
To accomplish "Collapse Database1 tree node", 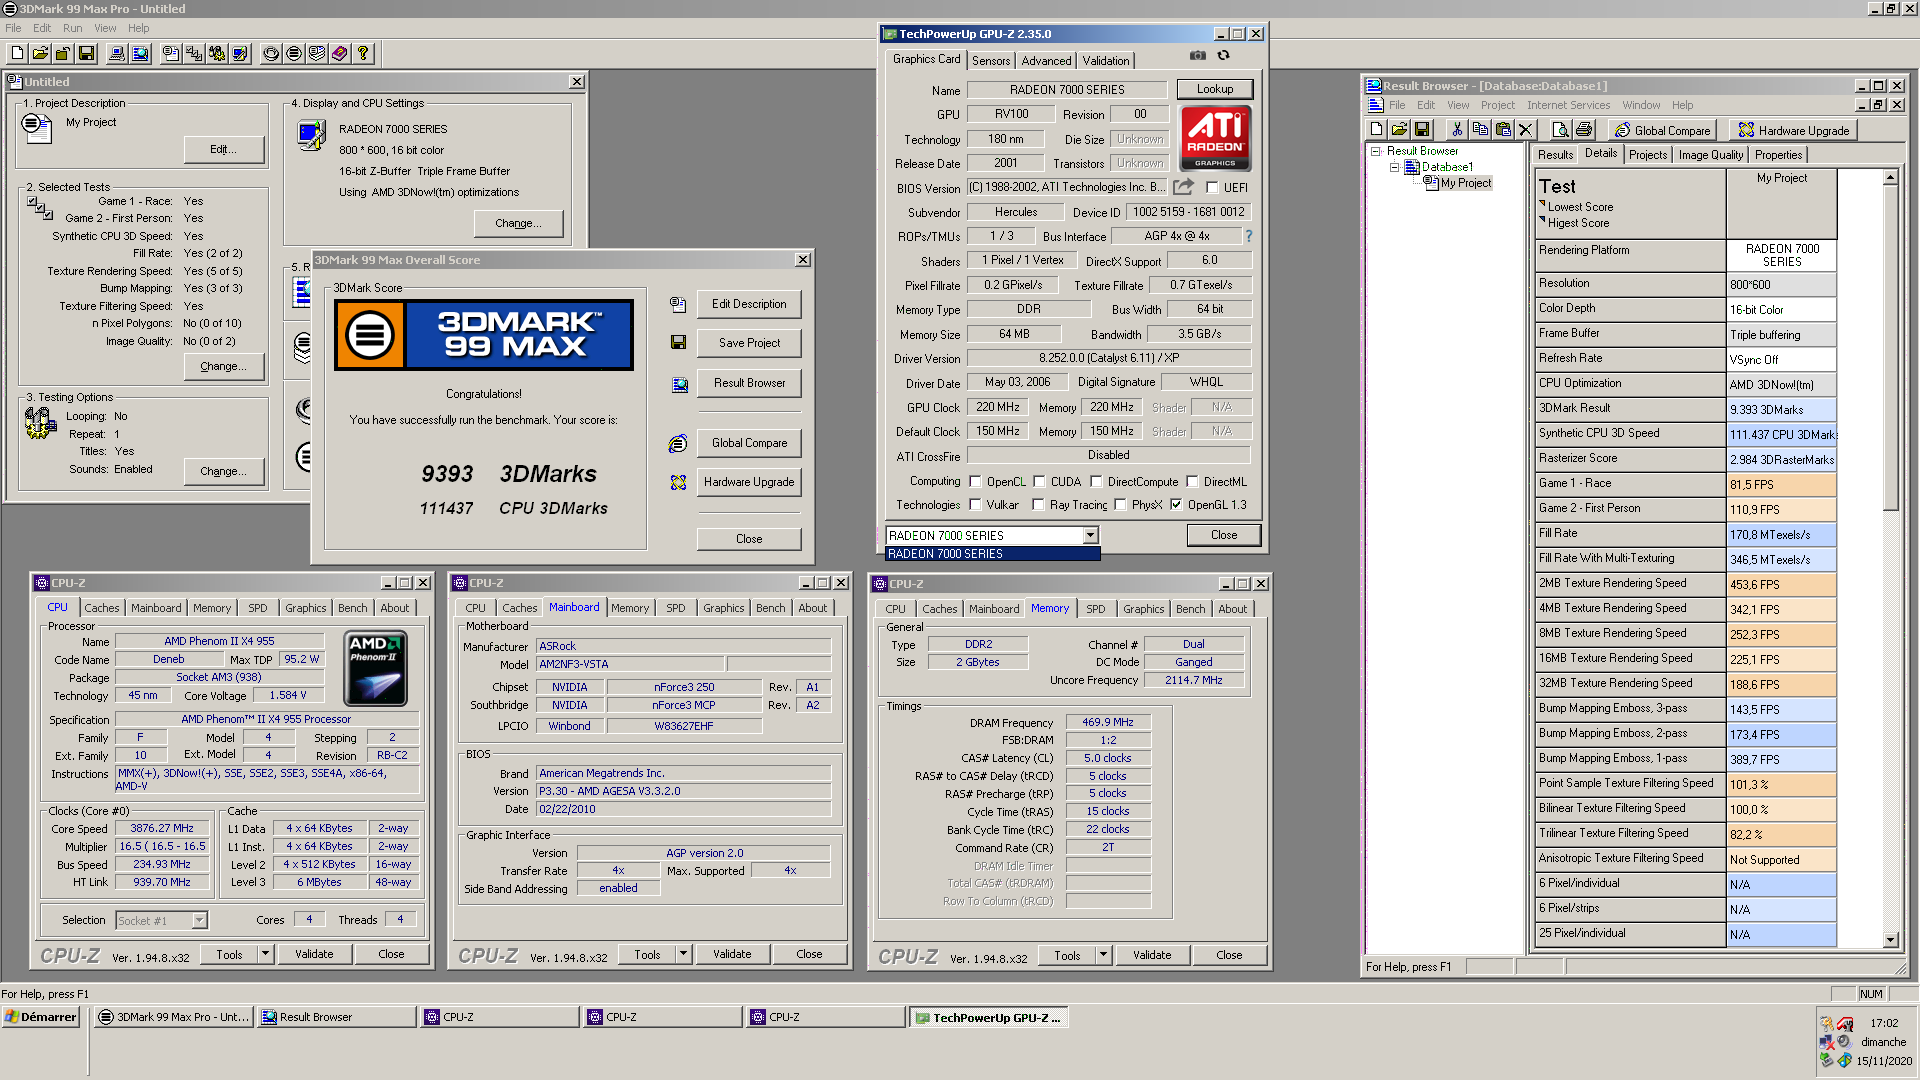I will (x=1394, y=167).
